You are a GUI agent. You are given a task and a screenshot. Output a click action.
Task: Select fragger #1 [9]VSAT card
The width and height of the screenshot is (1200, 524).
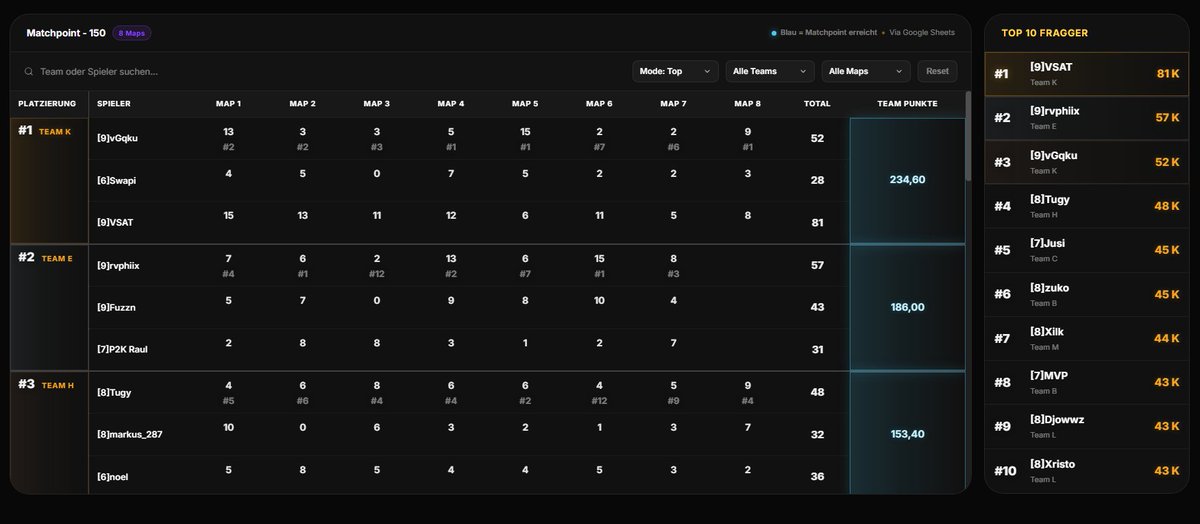(1089, 73)
